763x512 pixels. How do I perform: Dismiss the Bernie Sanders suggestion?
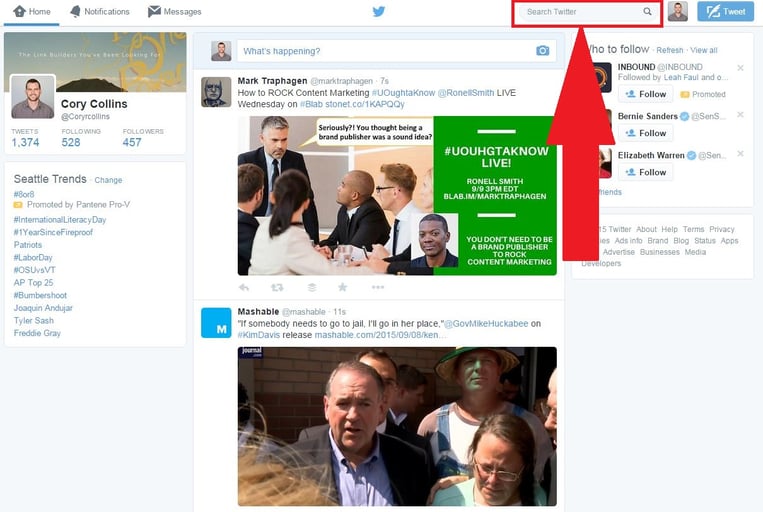tap(740, 114)
